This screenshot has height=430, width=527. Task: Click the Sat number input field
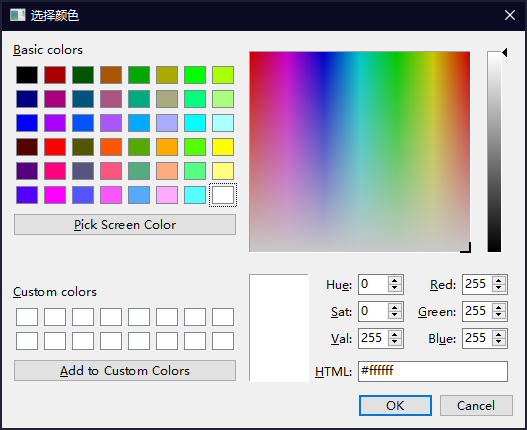point(373,311)
